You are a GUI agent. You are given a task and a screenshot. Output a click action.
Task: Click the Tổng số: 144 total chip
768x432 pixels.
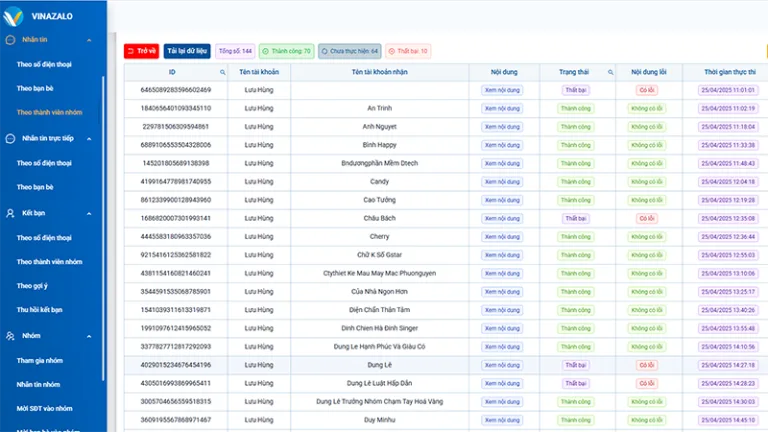(x=234, y=51)
